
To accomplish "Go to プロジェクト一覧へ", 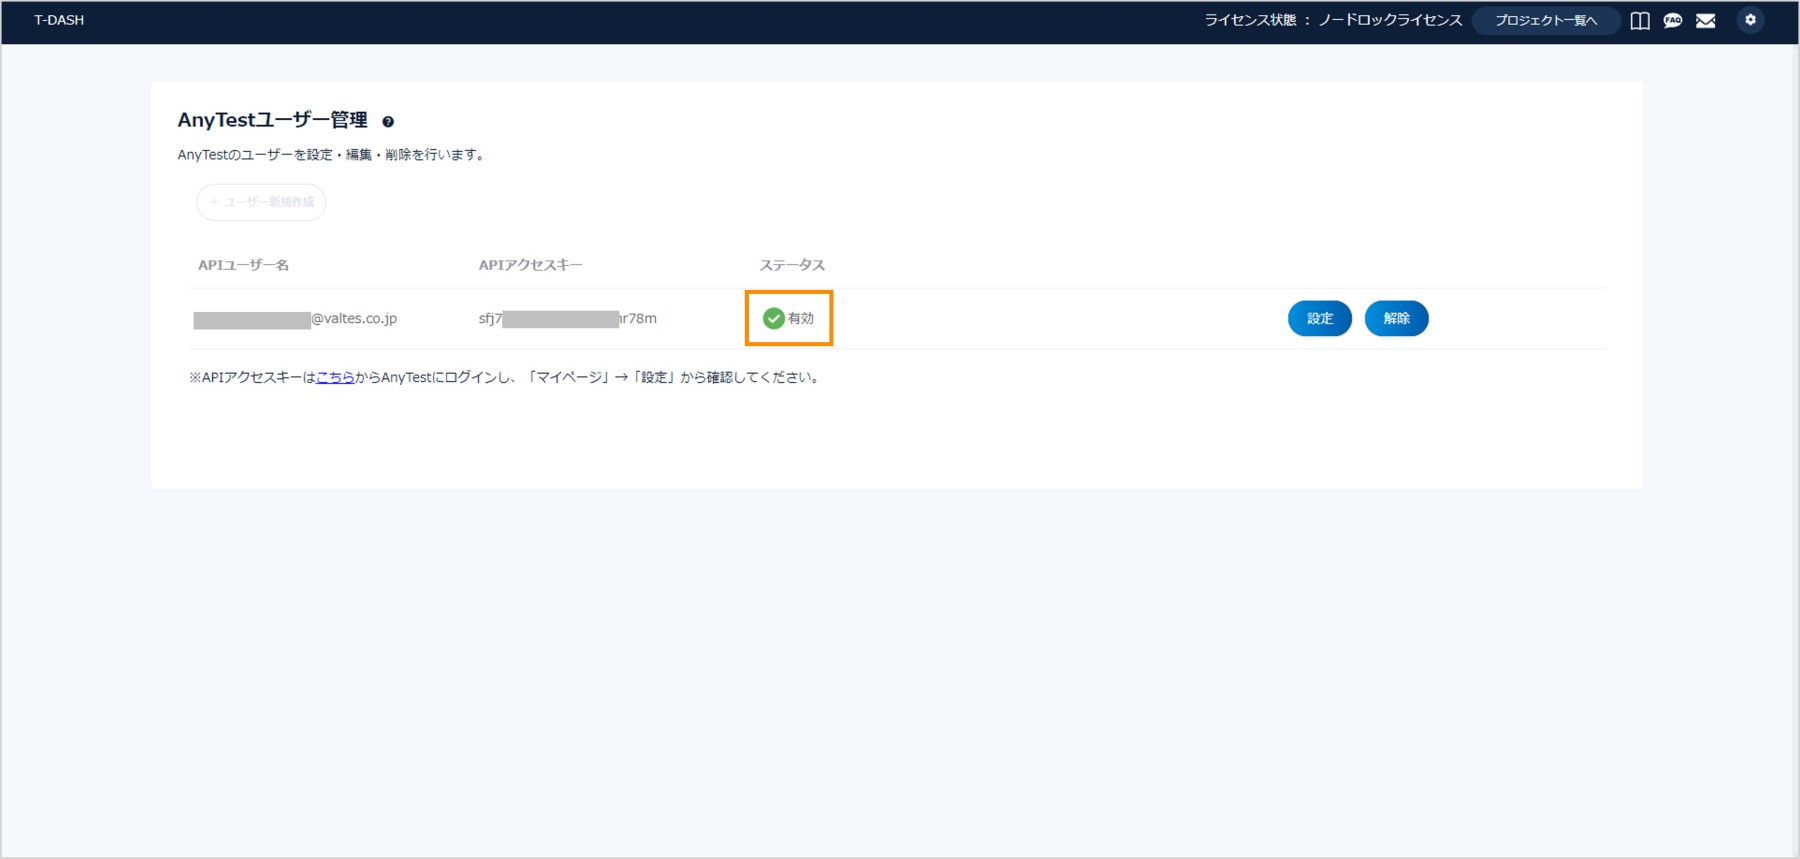I will click(x=1545, y=21).
